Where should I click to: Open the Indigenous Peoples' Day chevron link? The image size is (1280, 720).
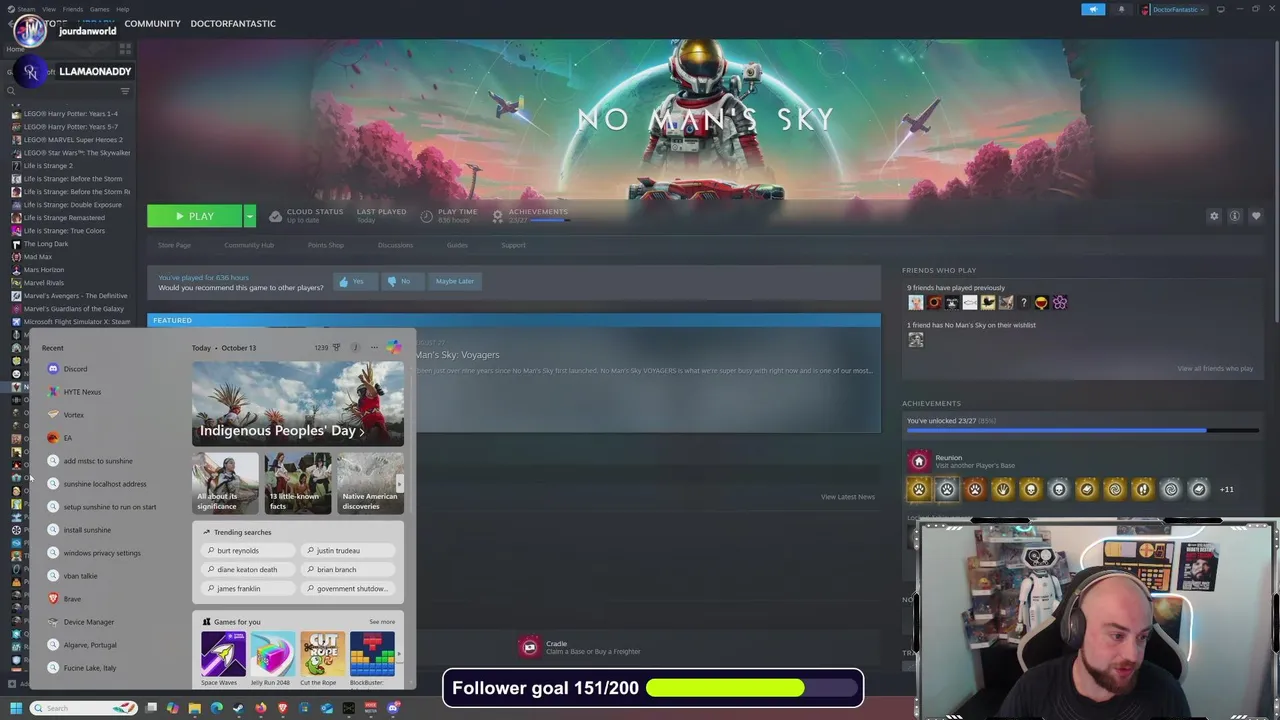pyautogui.click(x=362, y=432)
